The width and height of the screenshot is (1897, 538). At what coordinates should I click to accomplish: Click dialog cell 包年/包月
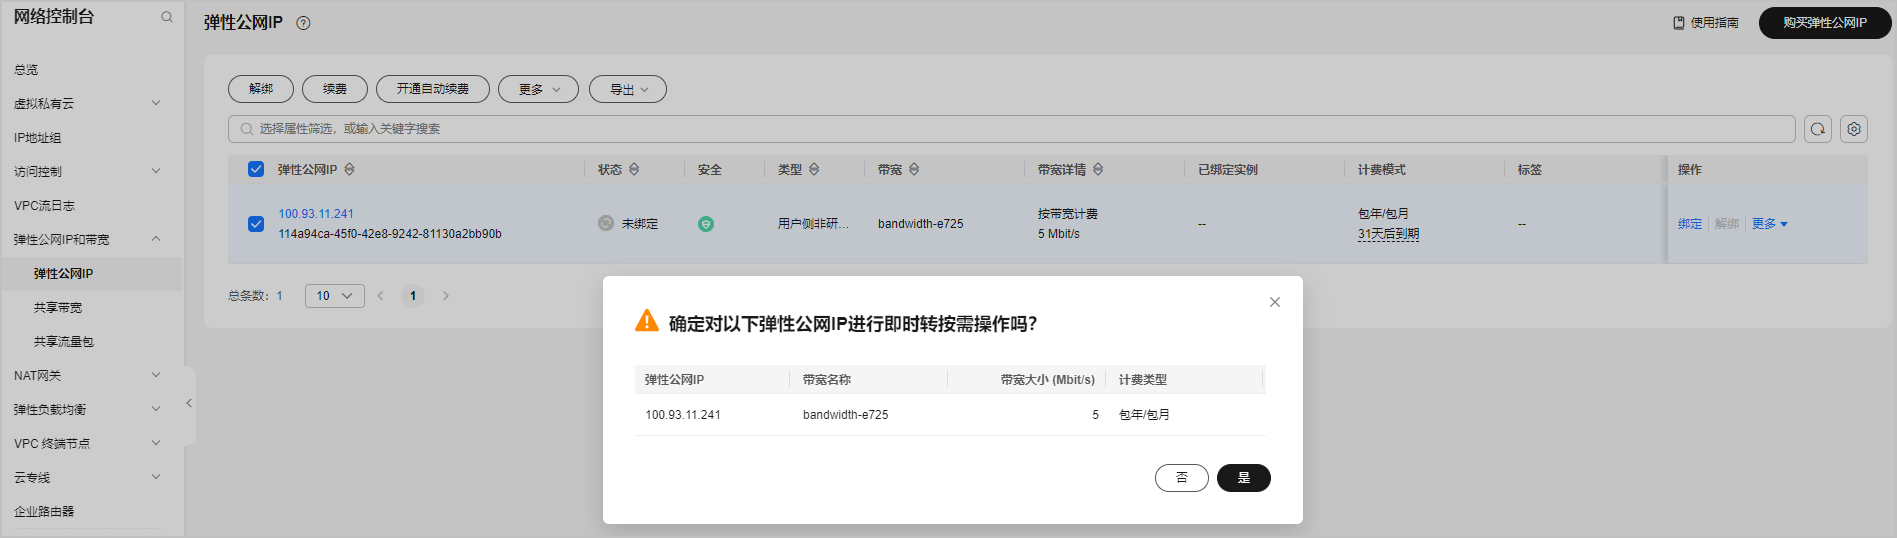pos(1144,415)
